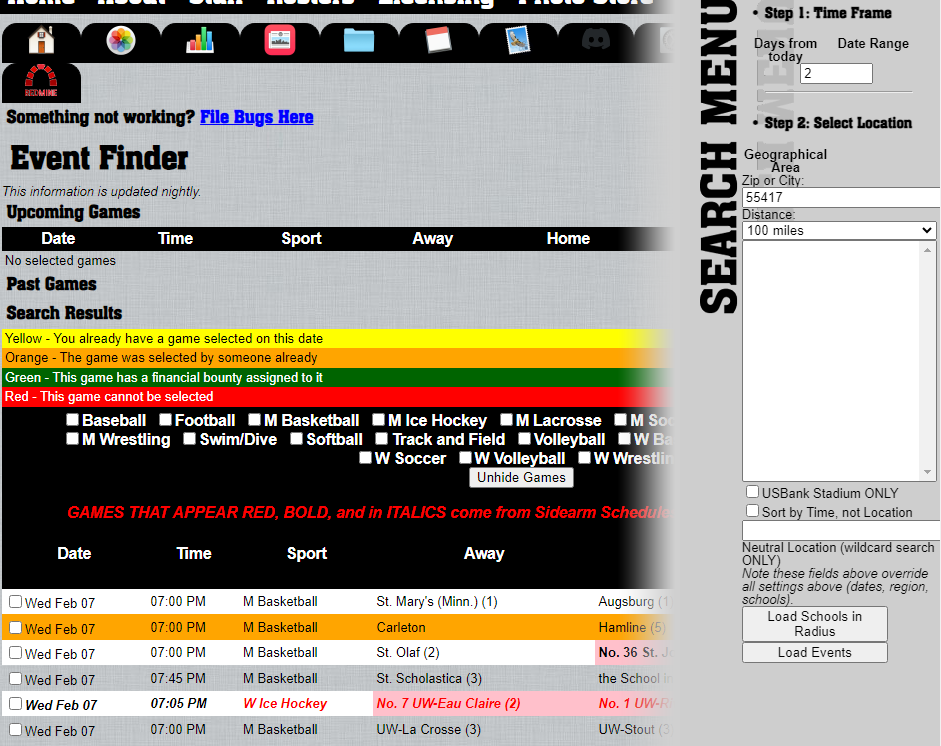Tick the USBank Stadium ONLY checkbox
Image resolution: width=941 pixels, height=746 pixels.
click(752, 493)
